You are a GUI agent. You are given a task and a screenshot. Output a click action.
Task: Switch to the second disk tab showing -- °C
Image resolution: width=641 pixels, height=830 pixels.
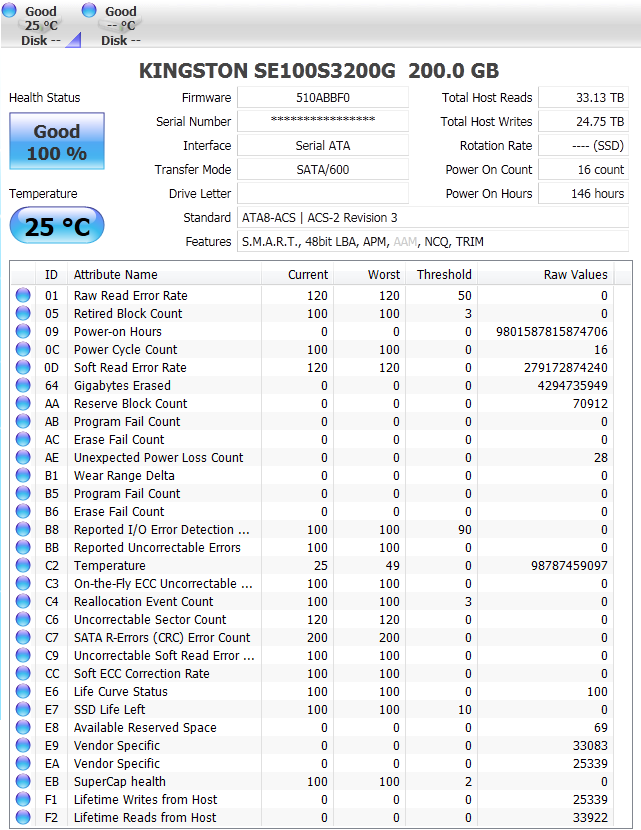tap(120, 25)
